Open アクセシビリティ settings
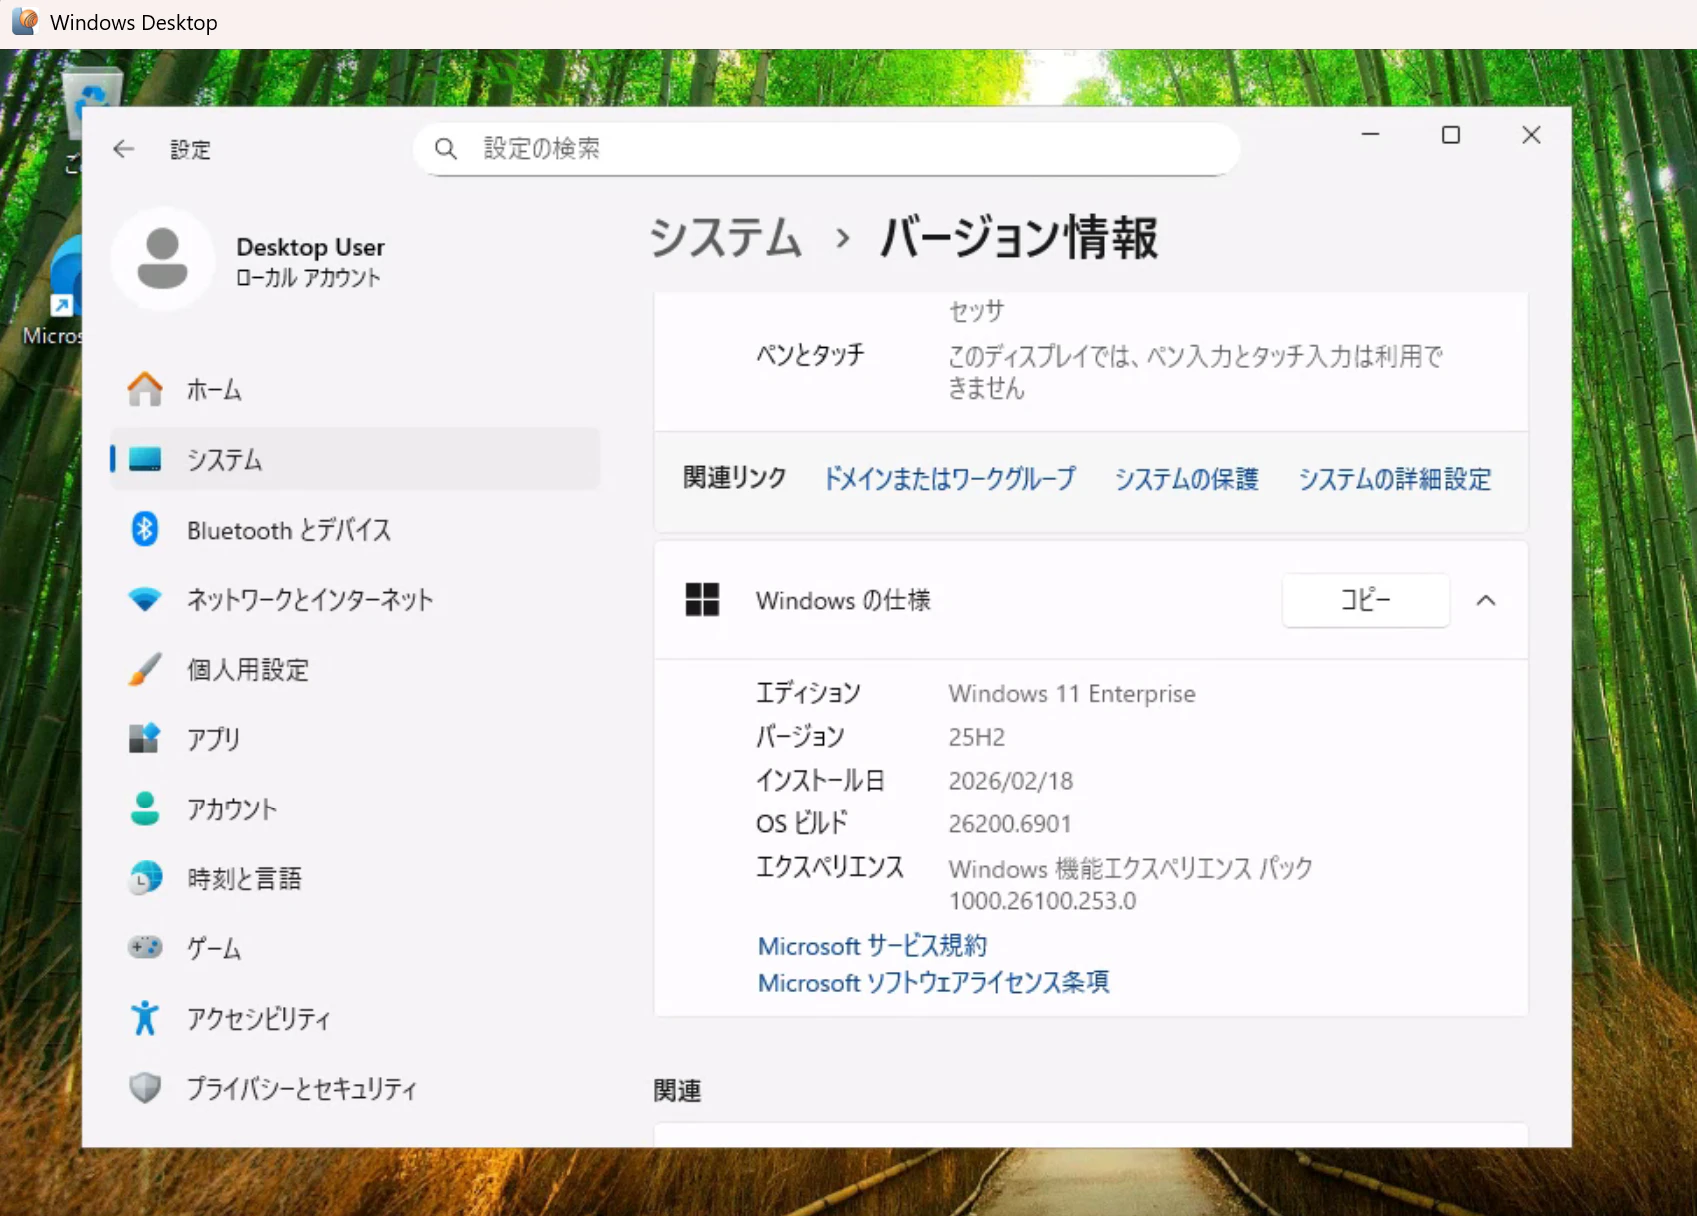1697x1216 pixels. [x=356, y=1018]
